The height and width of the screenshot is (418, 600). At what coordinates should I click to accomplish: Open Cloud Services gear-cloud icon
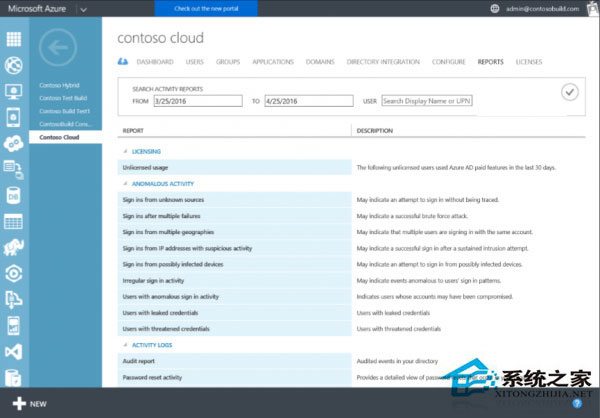(14, 144)
